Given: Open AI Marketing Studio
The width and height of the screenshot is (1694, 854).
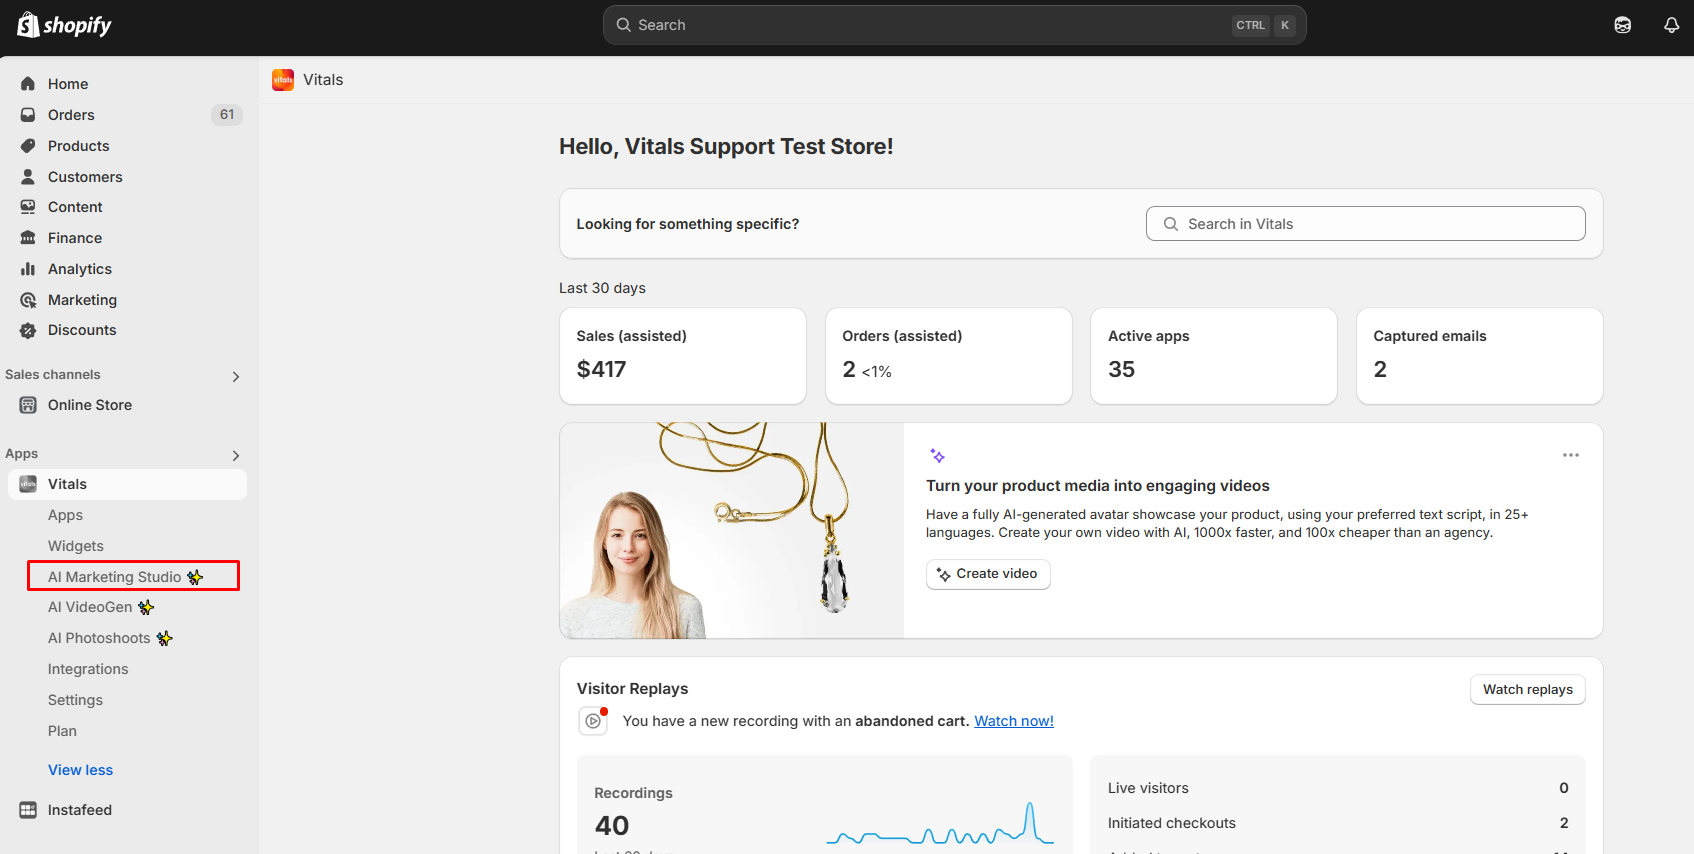Looking at the screenshot, I should 133,576.
